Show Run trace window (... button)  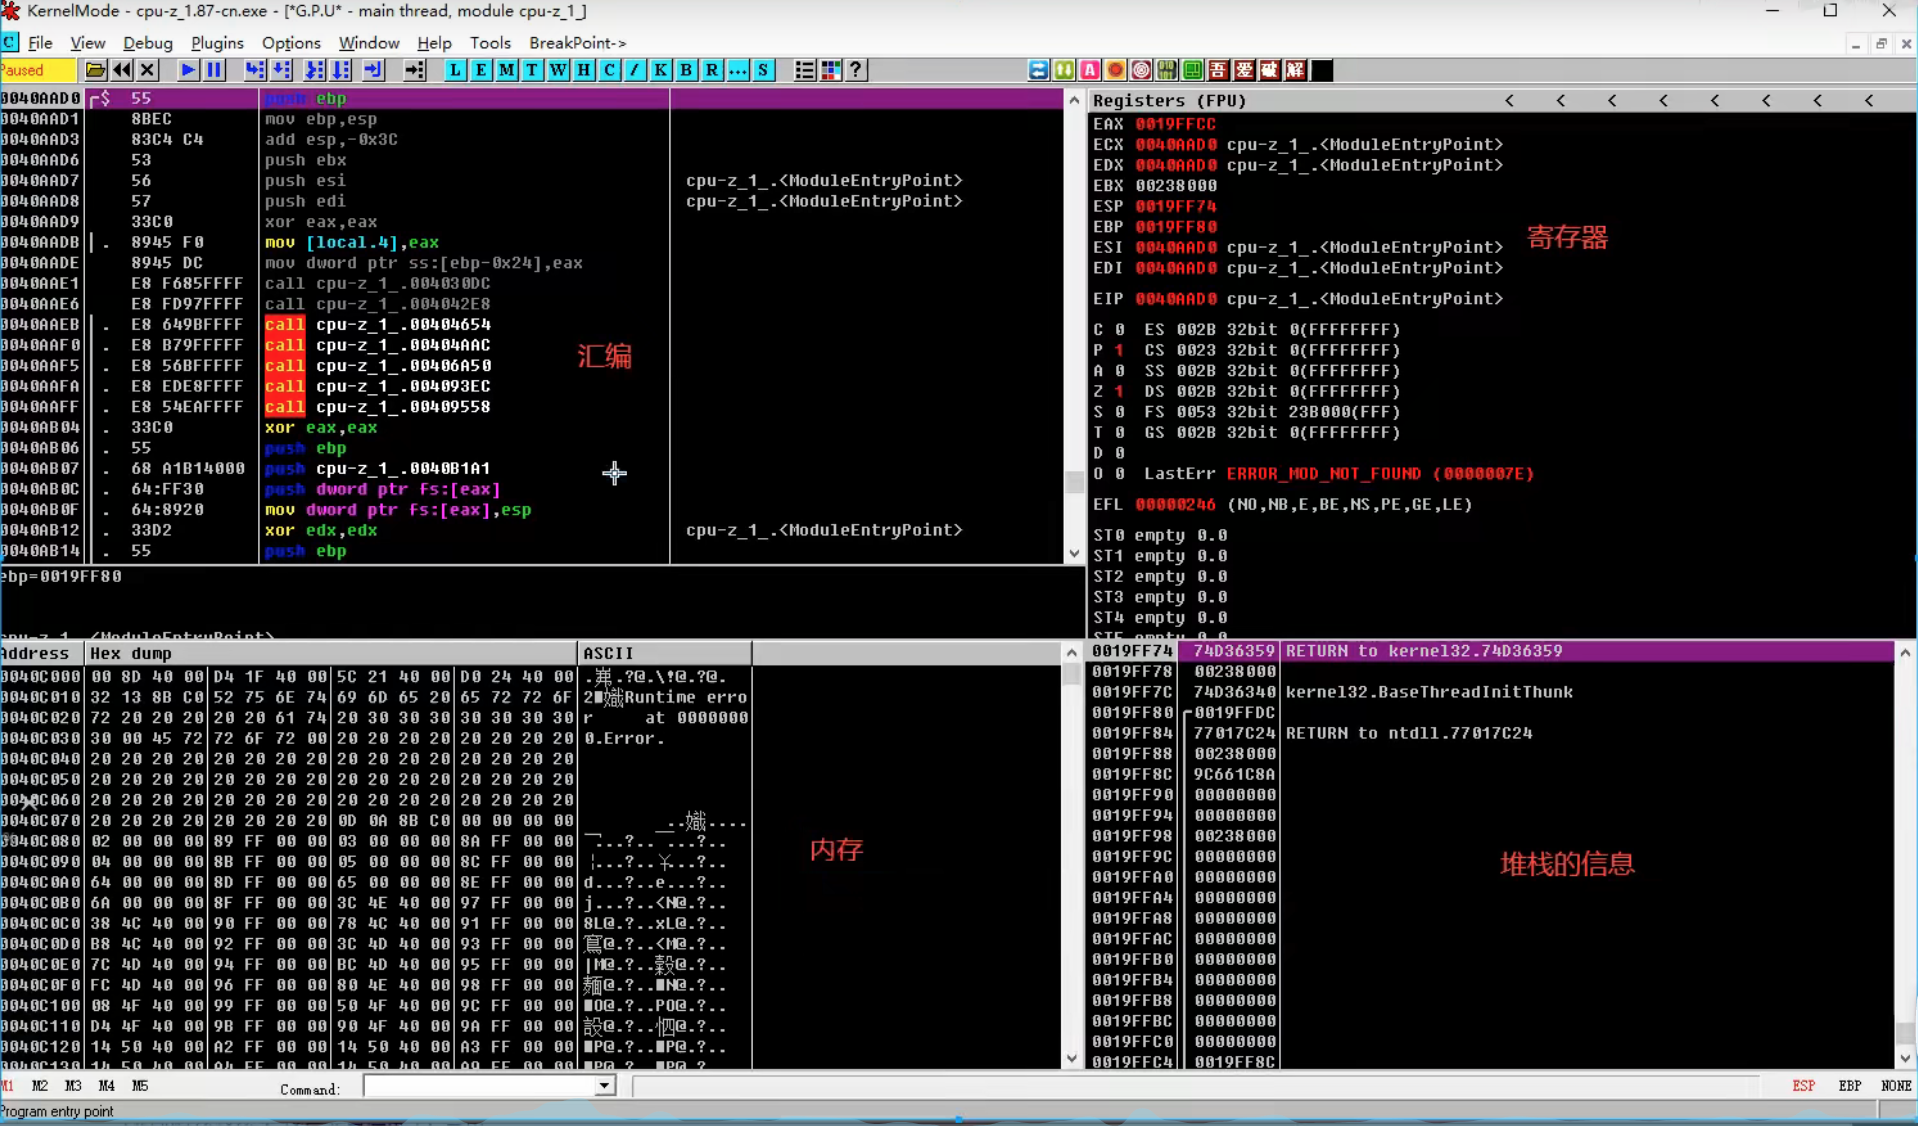(738, 70)
